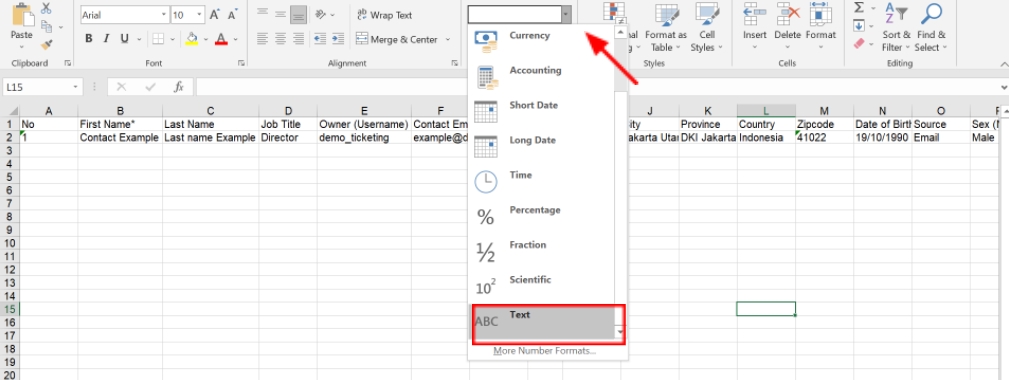Collapse the ribbon chevron
This screenshot has width=1009, height=380.
(1003, 64)
